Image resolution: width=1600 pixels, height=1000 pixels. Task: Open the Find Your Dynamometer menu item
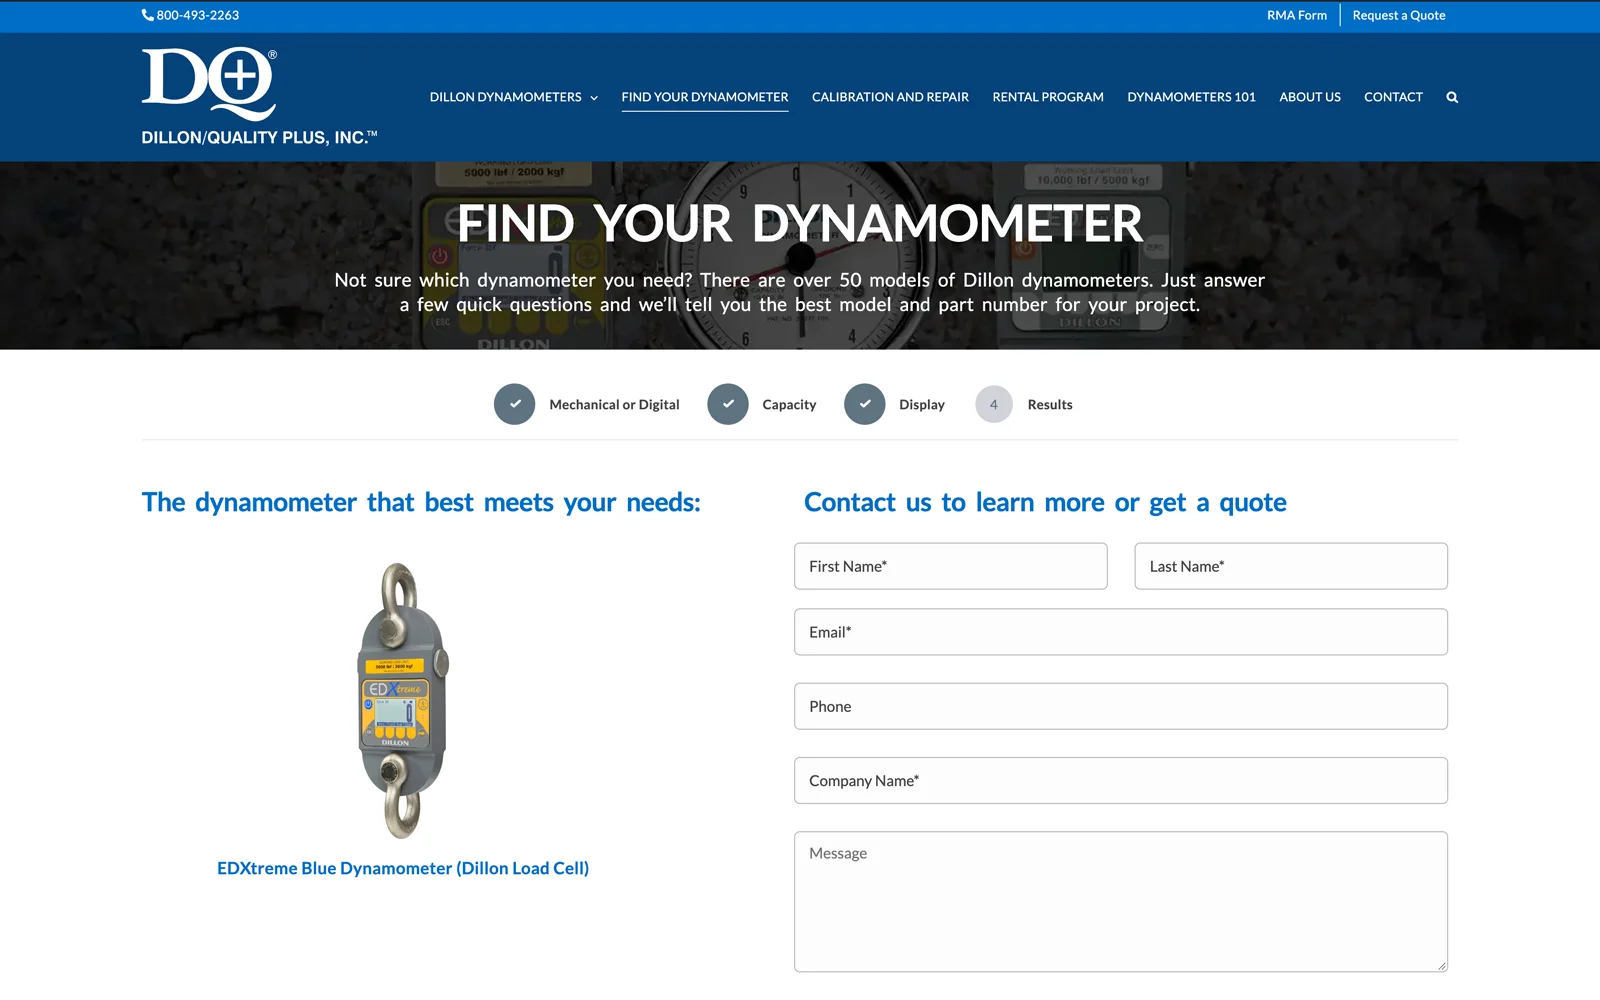coord(705,97)
